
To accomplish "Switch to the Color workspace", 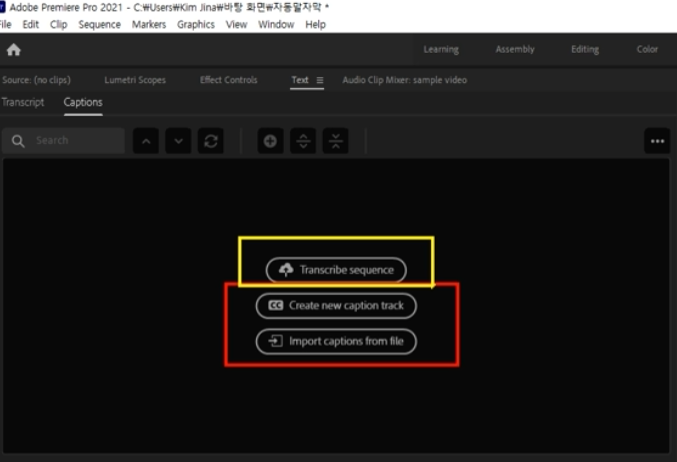I will click(x=647, y=49).
